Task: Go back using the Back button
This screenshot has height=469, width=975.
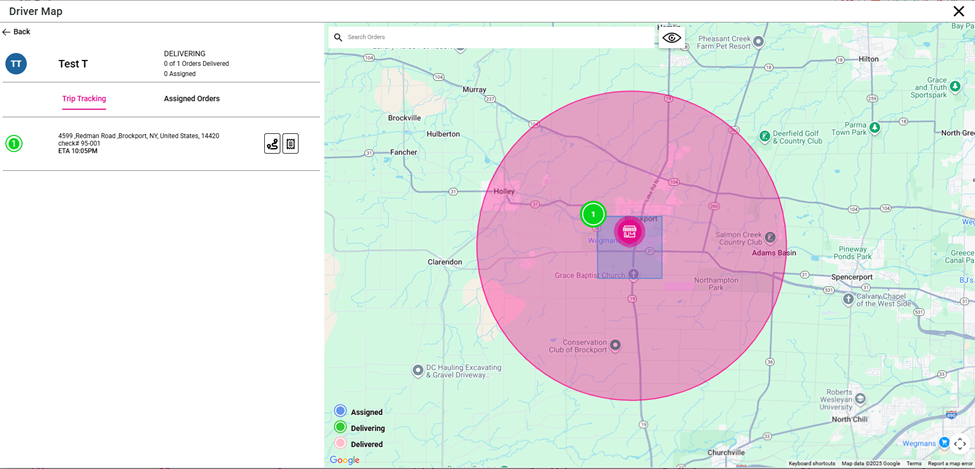Action: coord(16,32)
